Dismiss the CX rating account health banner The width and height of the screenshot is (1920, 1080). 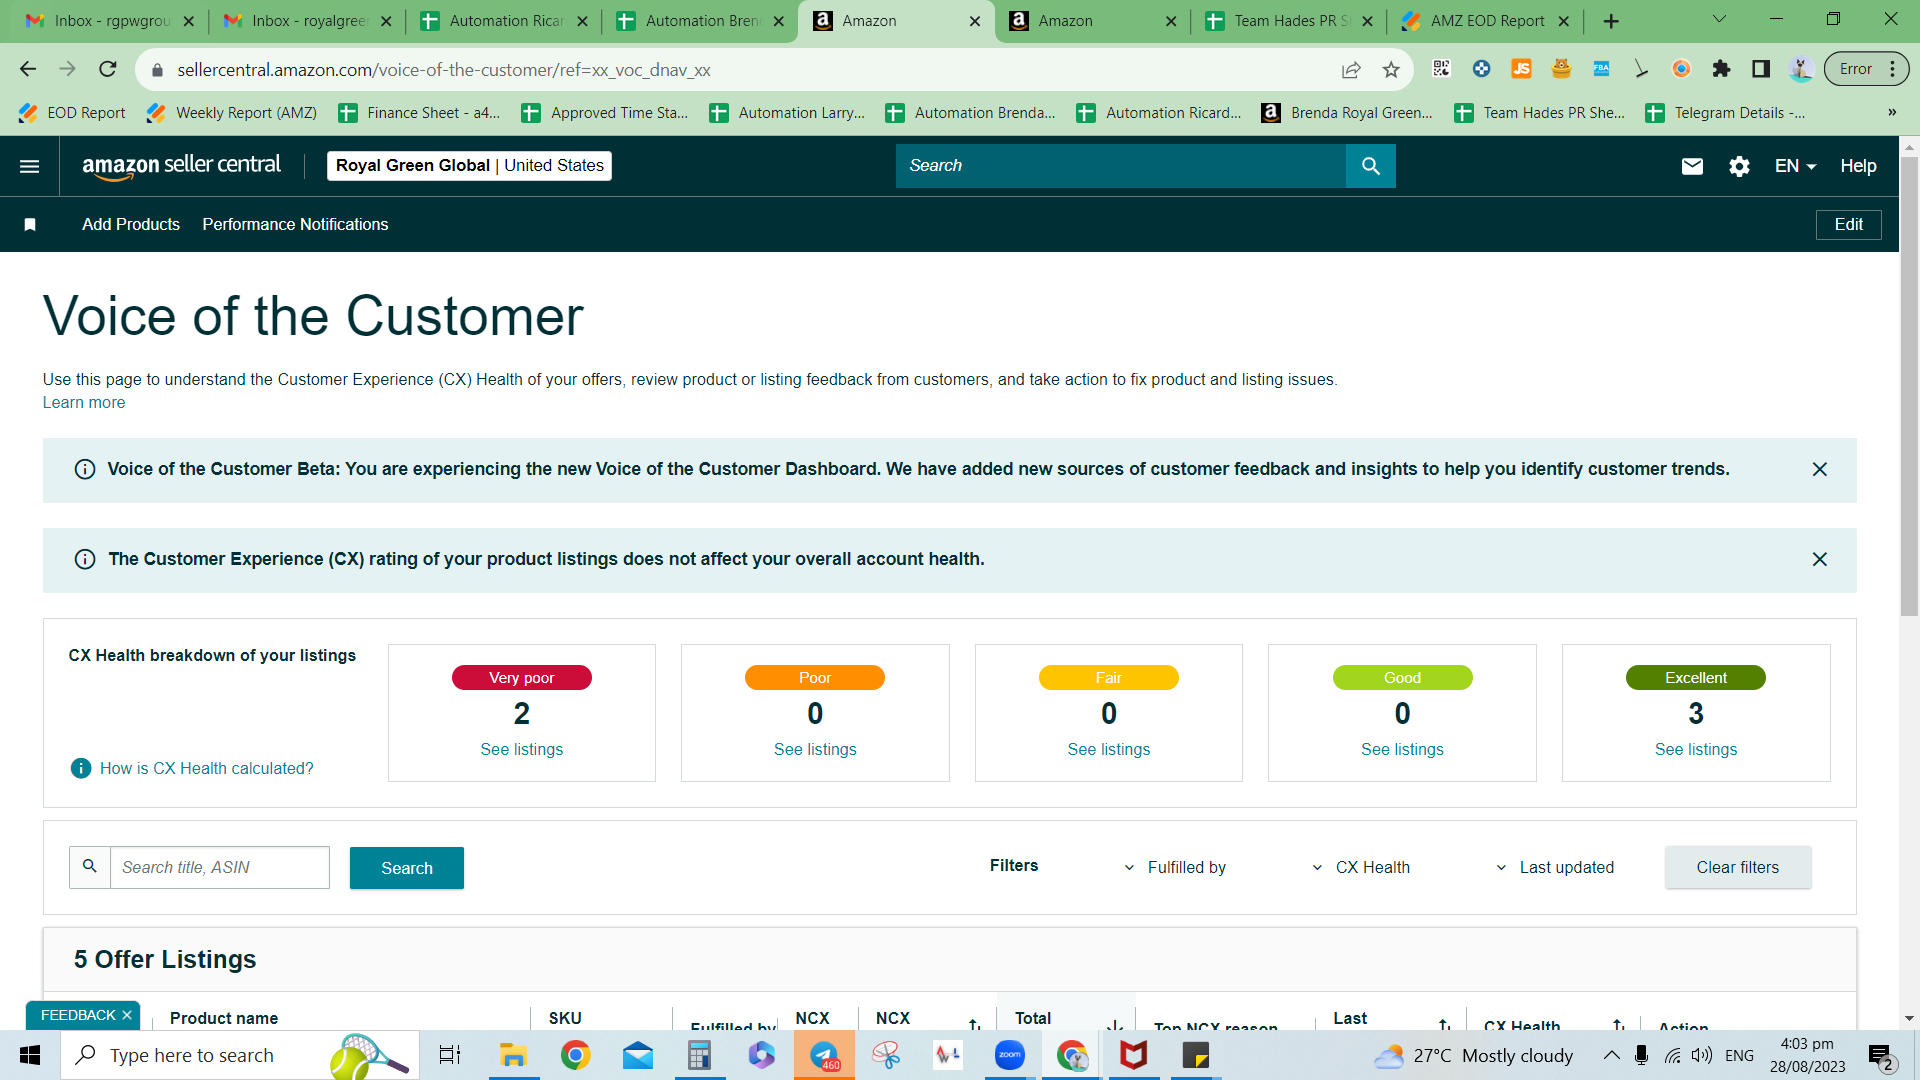[1820, 560]
